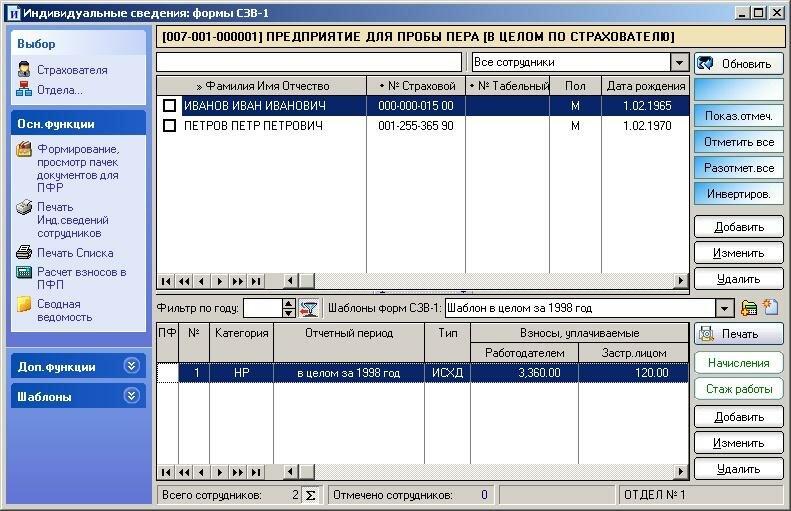Check the box for ИВАНОВ ИВАН ИВАНОВИЧ

click(x=170, y=105)
